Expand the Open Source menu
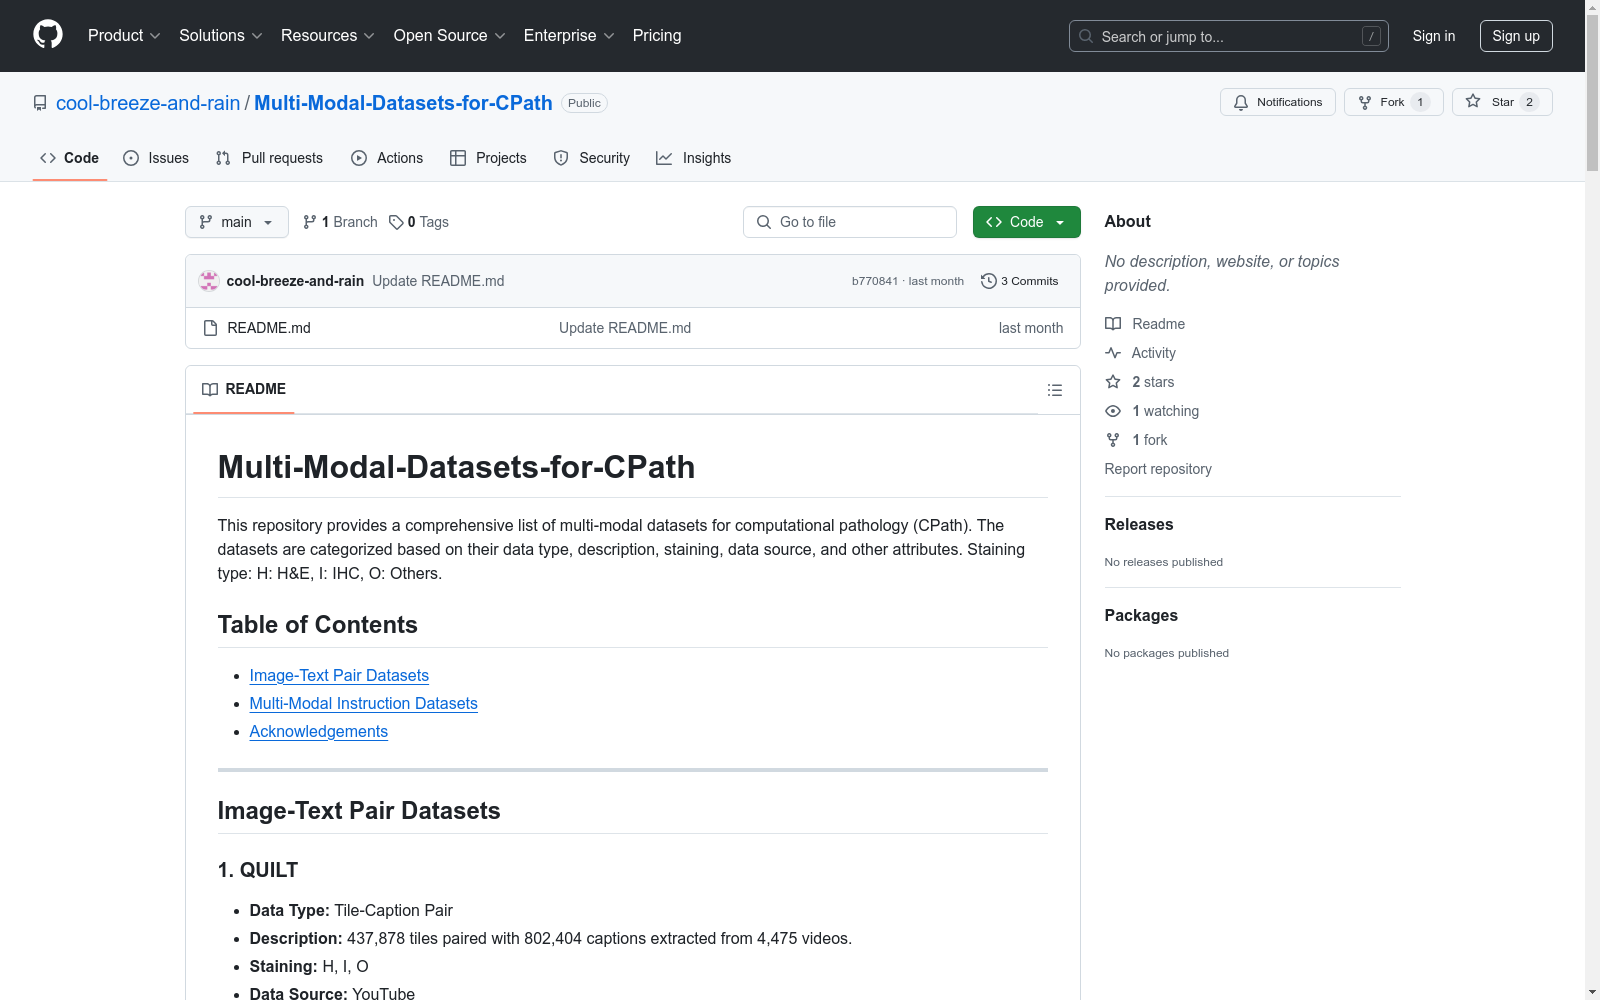The width and height of the screenshot is (1600, 1000). 450,36
